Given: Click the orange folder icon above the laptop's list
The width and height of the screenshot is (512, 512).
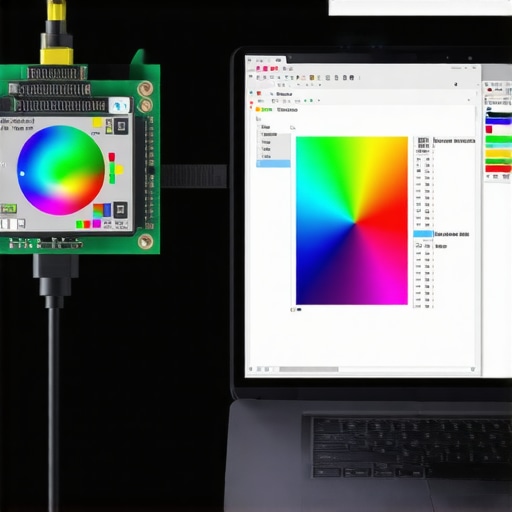Looking at the screenshot, I should (258, 109).
